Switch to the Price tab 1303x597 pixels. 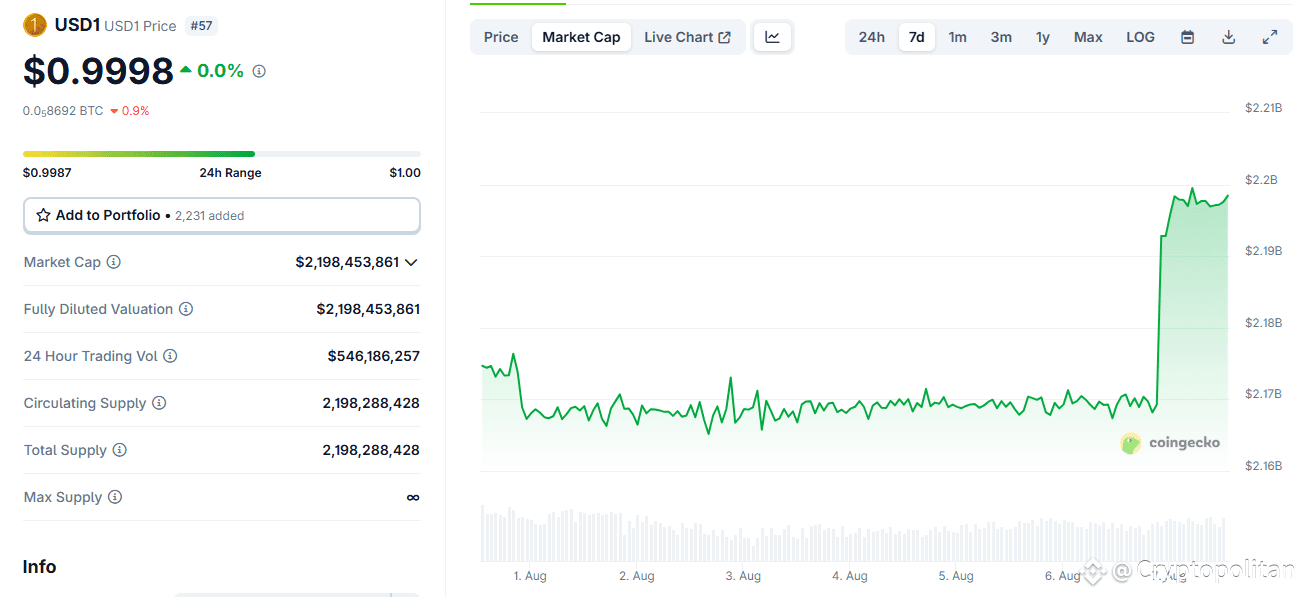[x=501, y=37]
